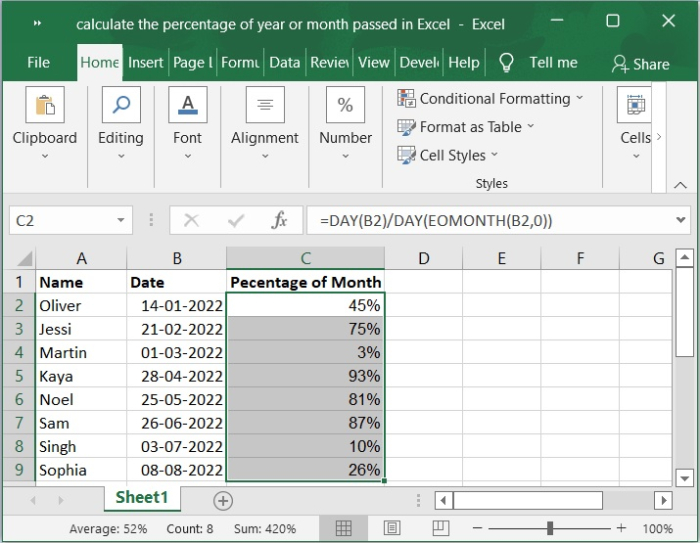Image resolution: width=700 pixels, height=543 pixels.
Task: Open the Clipboard paste icon group
Action: coord(45,105)
